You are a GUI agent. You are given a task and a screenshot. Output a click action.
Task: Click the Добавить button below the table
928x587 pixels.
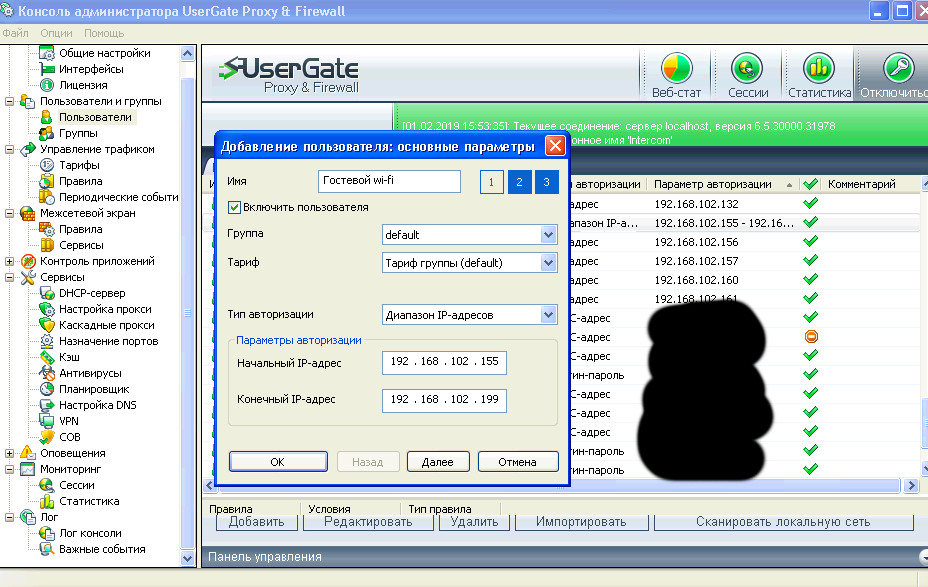click(256, 522)
